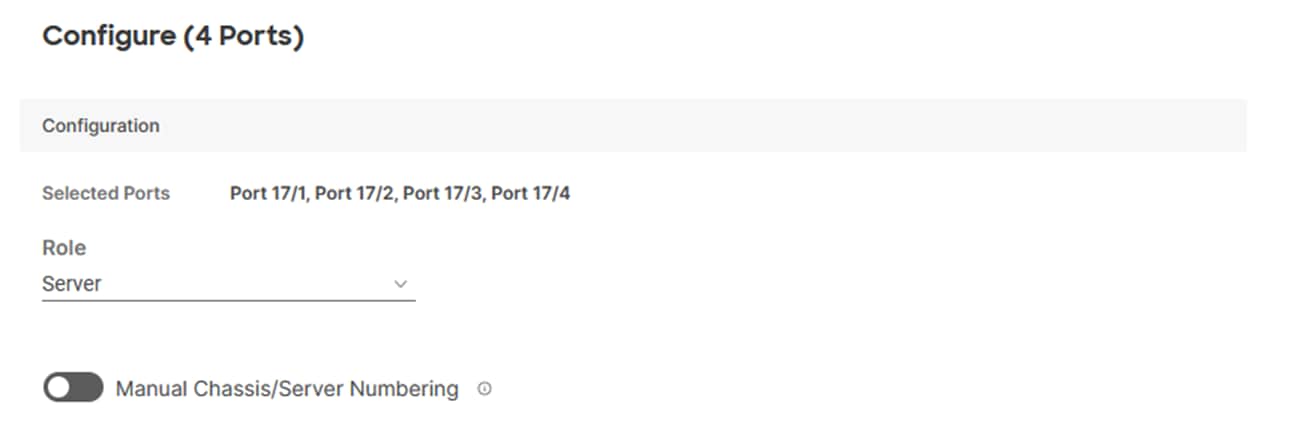Viewport: 1289px width, 444px height.
Task: Click the info icon beside Manual Chassis/Server Numbering
Action: 485,390
